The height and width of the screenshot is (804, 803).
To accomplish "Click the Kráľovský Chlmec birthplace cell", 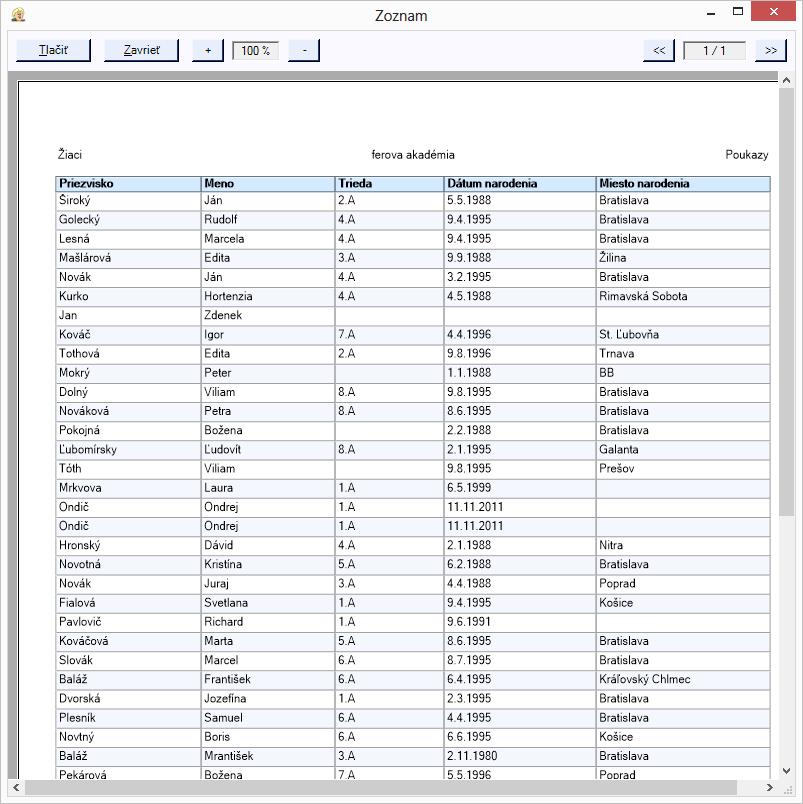I will [x=683, y=679].
